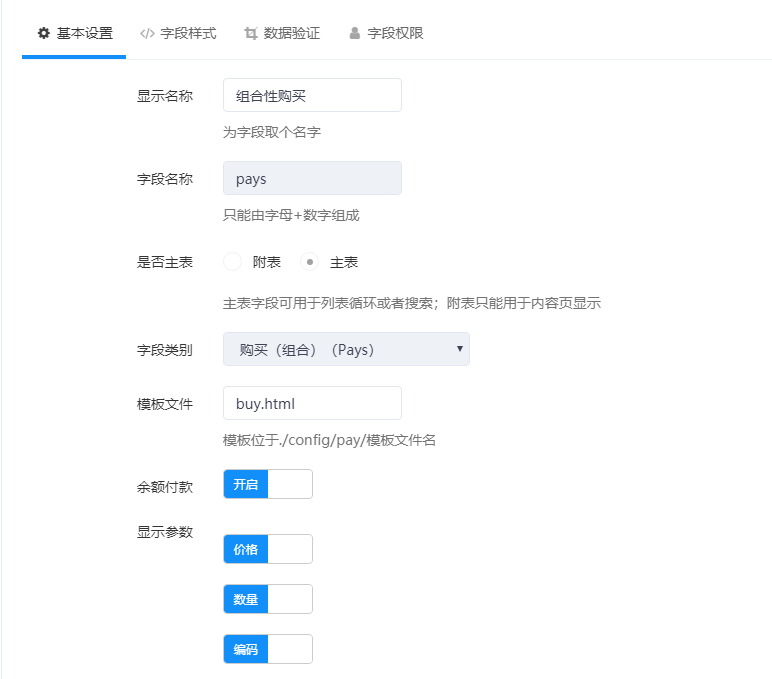Click the 字段类别 dropdown arrow
The height and width of the screenshot is (679, 772).
coord(459,349)
